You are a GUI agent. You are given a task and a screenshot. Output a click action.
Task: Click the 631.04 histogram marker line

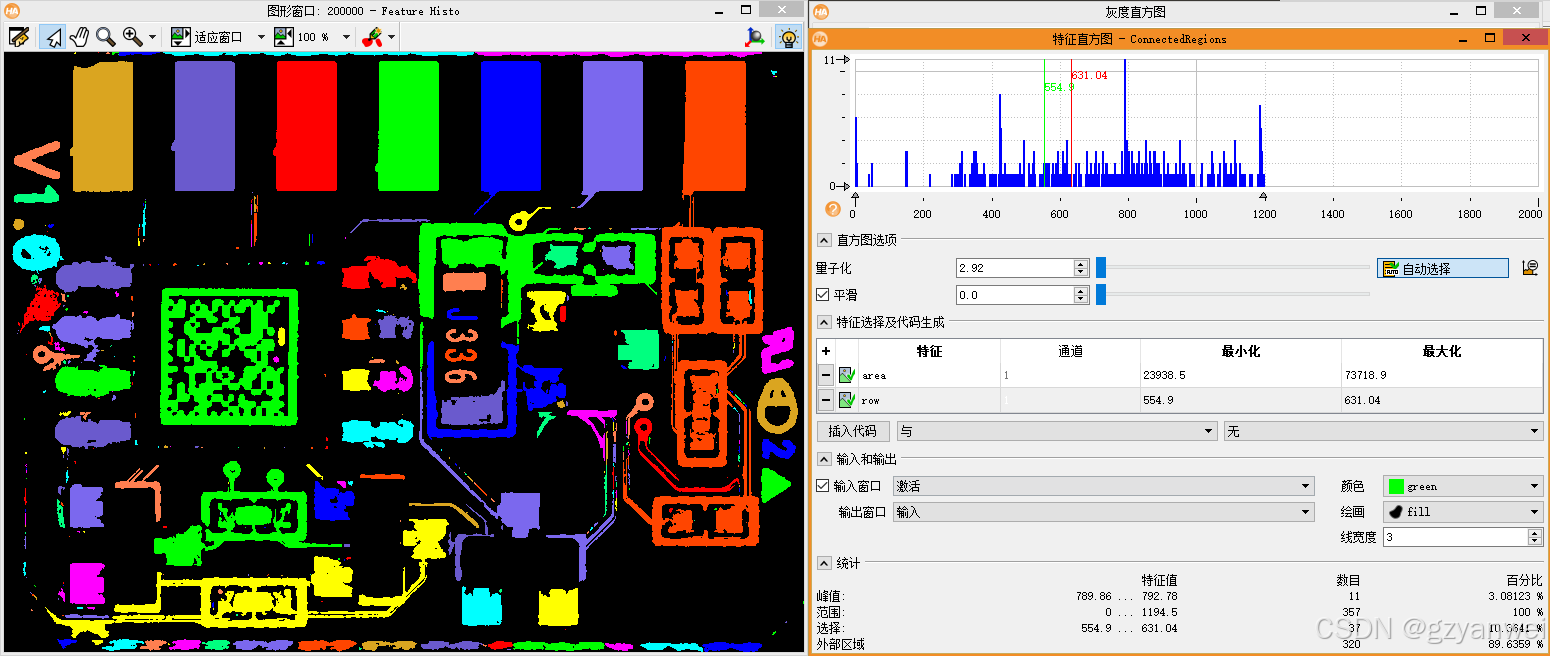pyautogui.click(x=1071, y=123)
